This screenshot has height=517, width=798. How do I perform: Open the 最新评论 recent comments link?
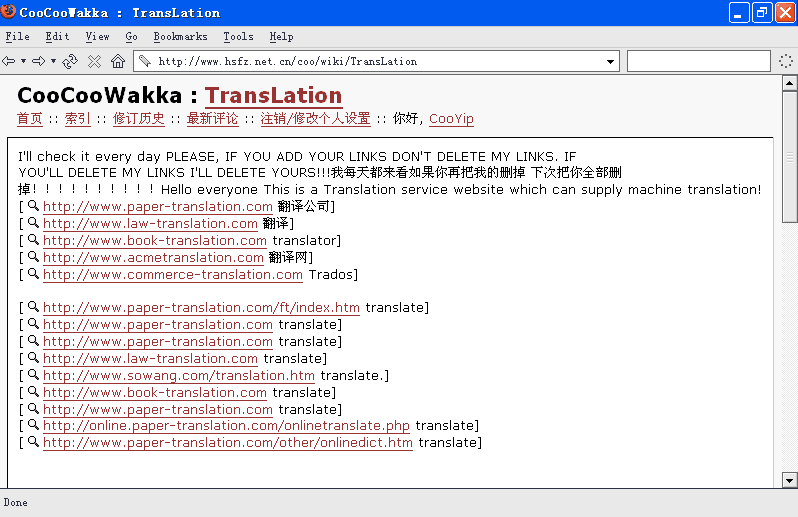click(212, 119)
